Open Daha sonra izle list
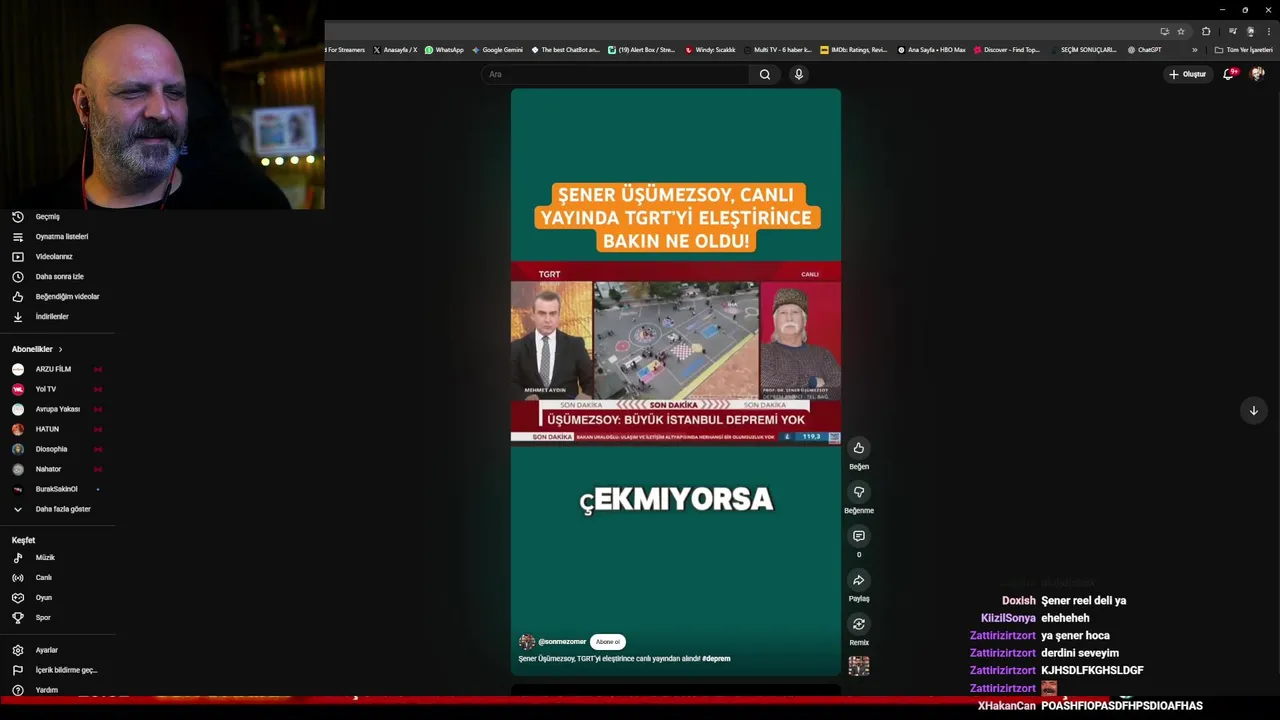 tap(59, 277)
